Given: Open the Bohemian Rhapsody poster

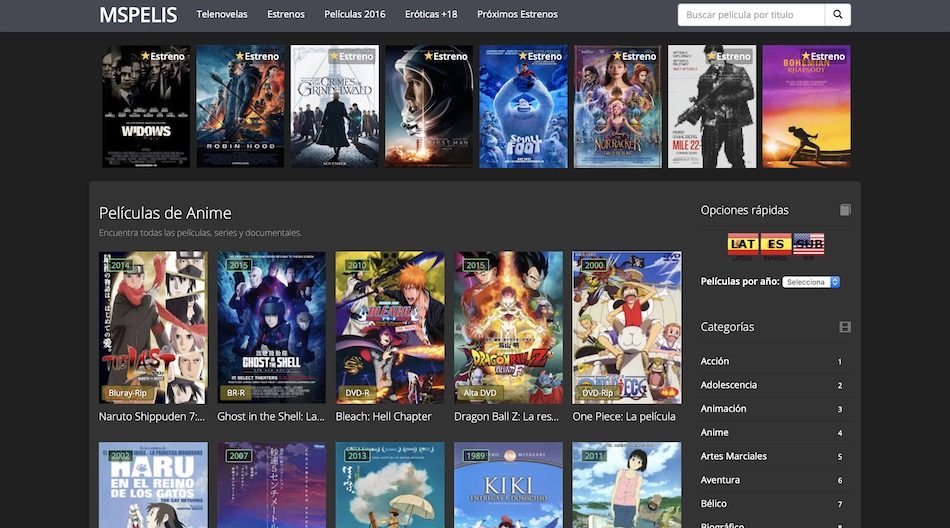Looking at the screenshot, I should coord(806,106).
